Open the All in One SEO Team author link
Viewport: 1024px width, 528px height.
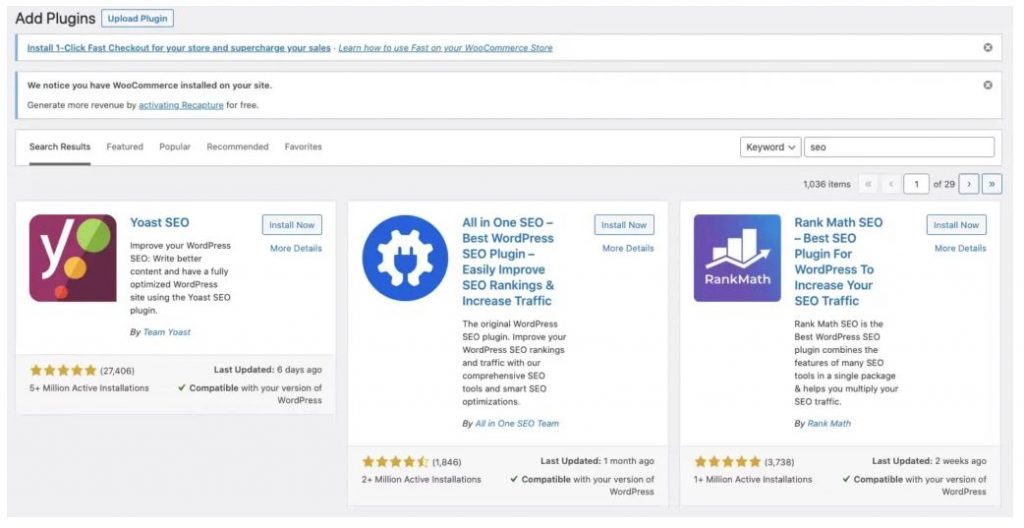click(x=517, y=423)
